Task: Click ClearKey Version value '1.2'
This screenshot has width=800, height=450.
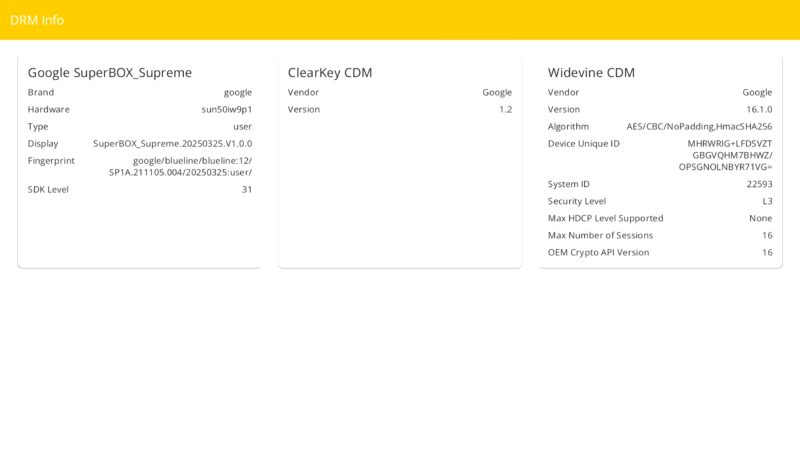Action: (506, 109)
